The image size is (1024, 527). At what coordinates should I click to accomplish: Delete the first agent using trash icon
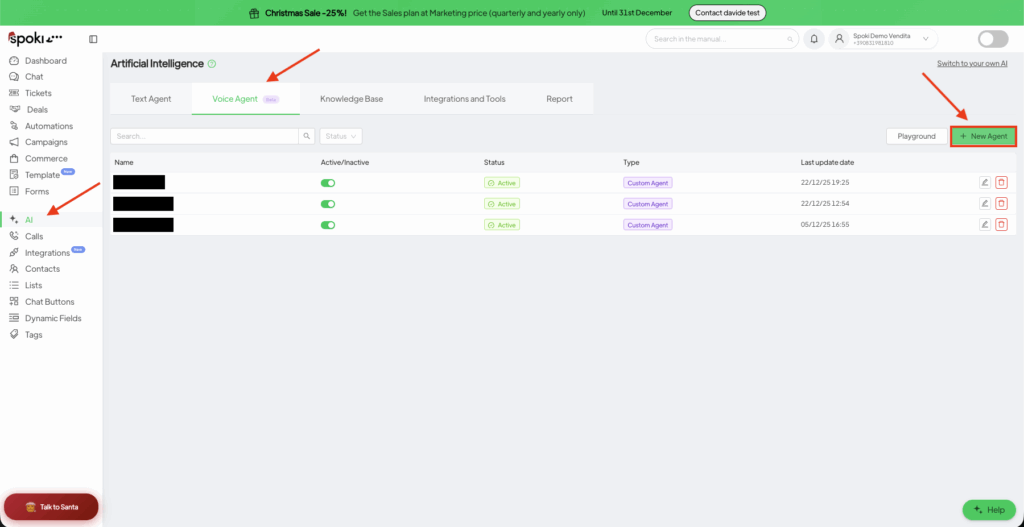click(x=1001, y=182)
